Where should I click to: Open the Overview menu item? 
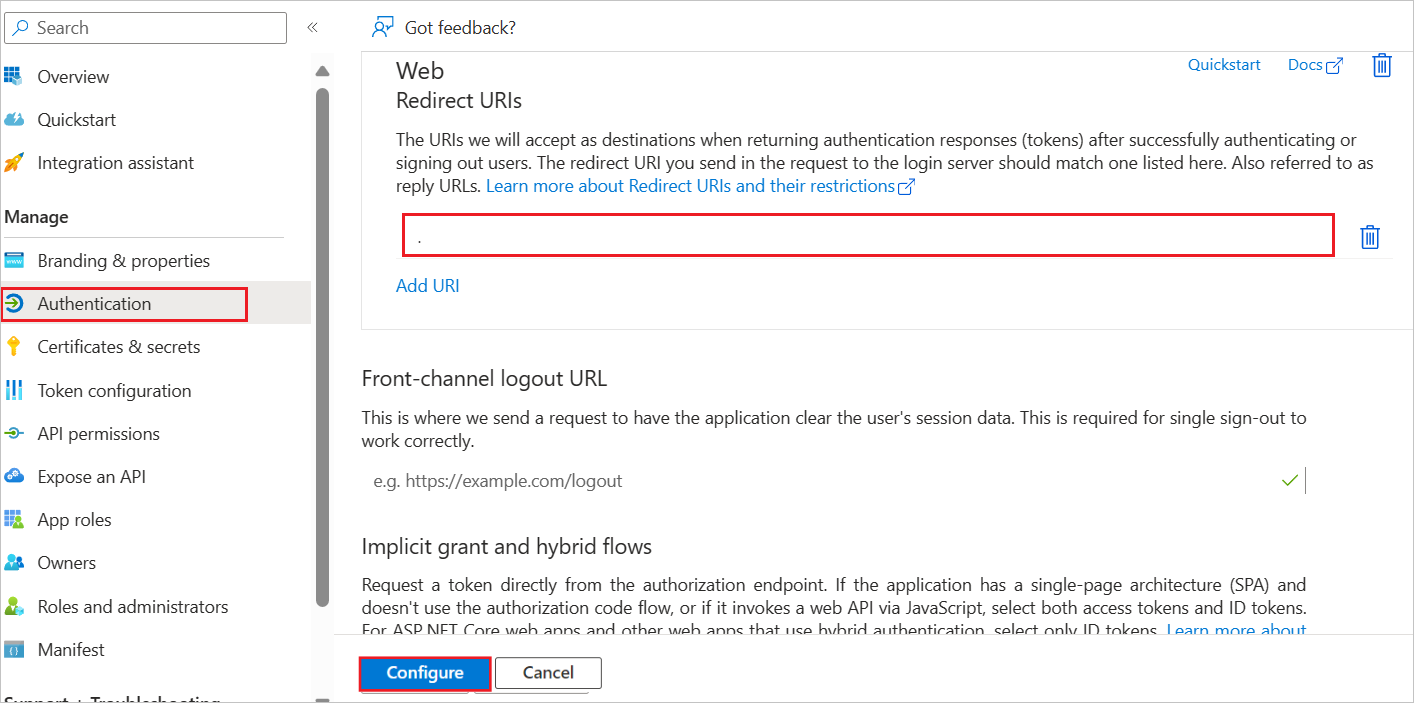point(73,76)
